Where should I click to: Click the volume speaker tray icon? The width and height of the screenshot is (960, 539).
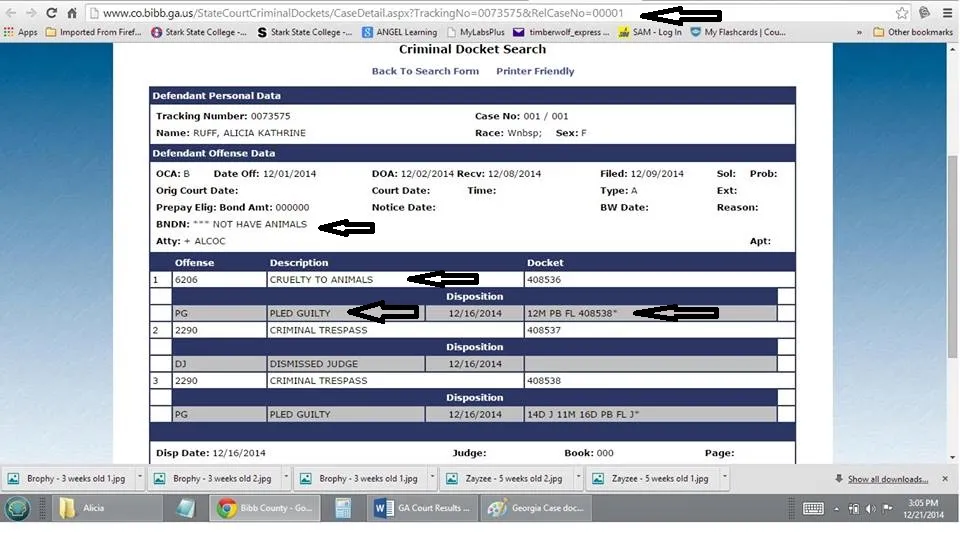(x=870, y=508)
